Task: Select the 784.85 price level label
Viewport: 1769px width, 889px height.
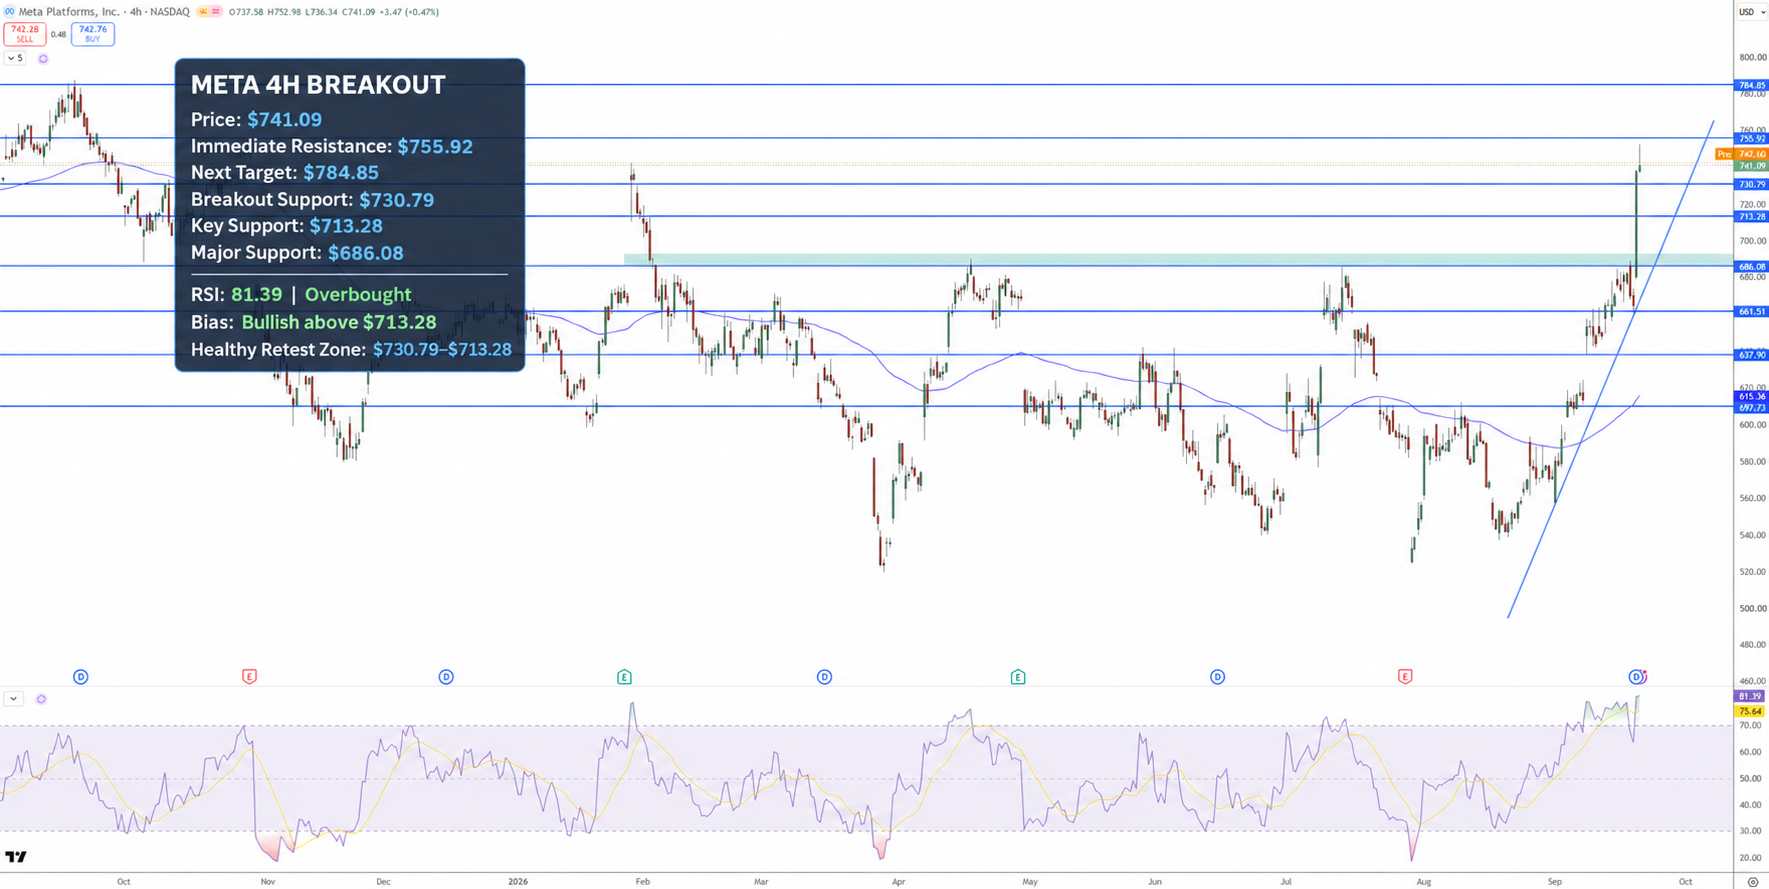Action: [1751, 85]
